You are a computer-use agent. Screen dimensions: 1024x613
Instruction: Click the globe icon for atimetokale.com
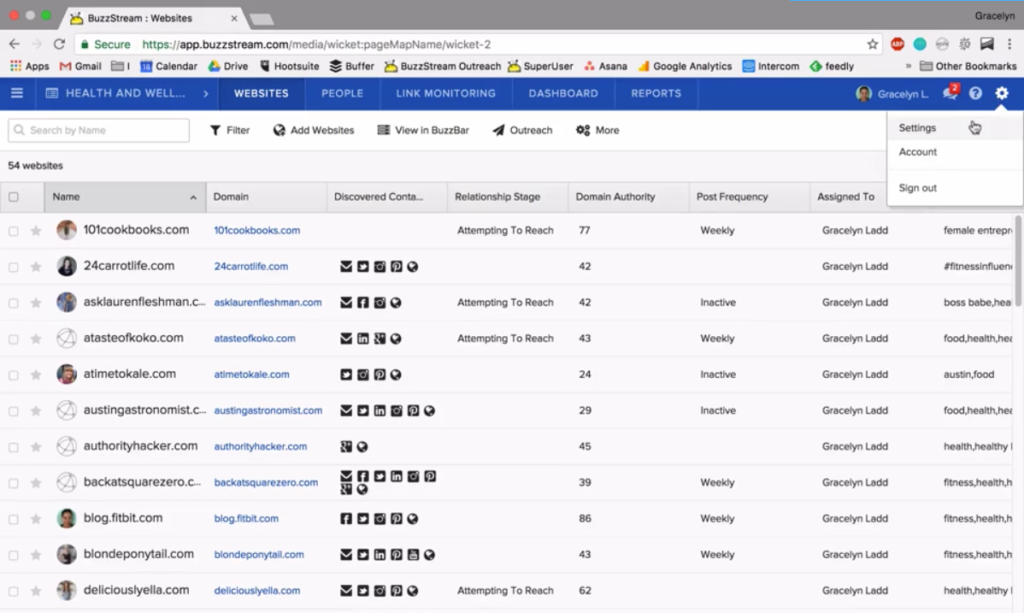pyautogui.click(x=396, y=375)
